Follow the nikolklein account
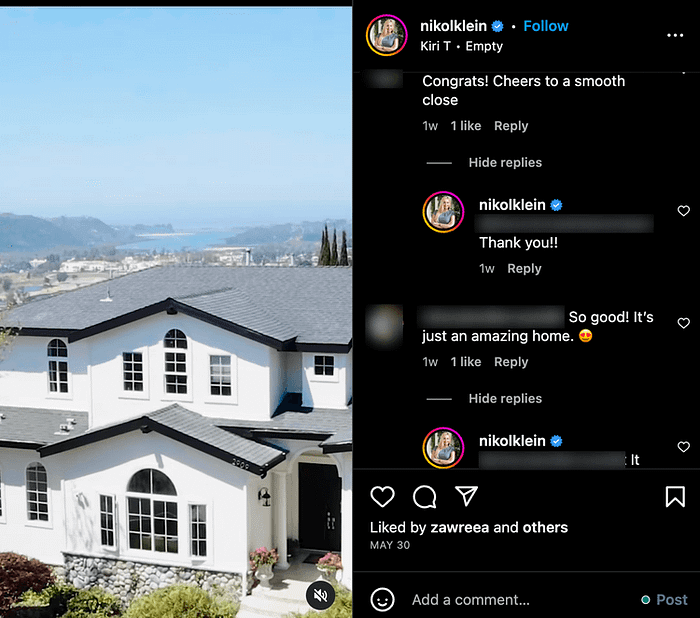The height and width of the screenshot is (618, 700). click(x=546, y=26)
